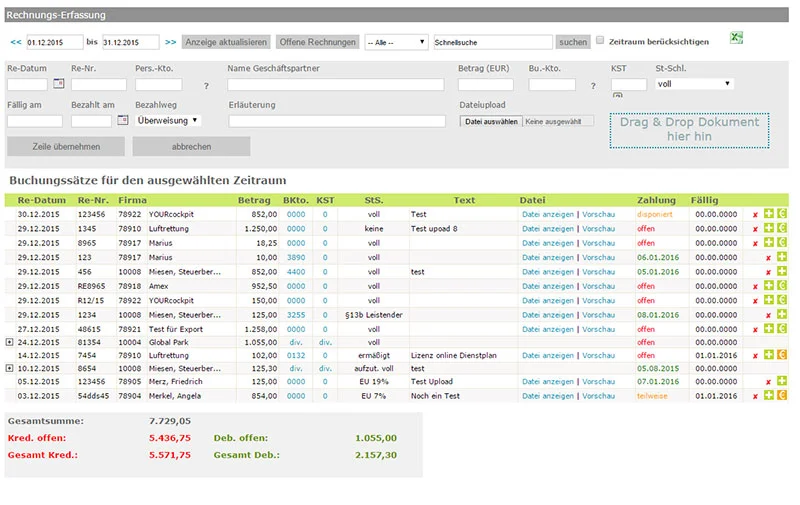
Task: Click the abbrechen button
Action: click(191, 146)
